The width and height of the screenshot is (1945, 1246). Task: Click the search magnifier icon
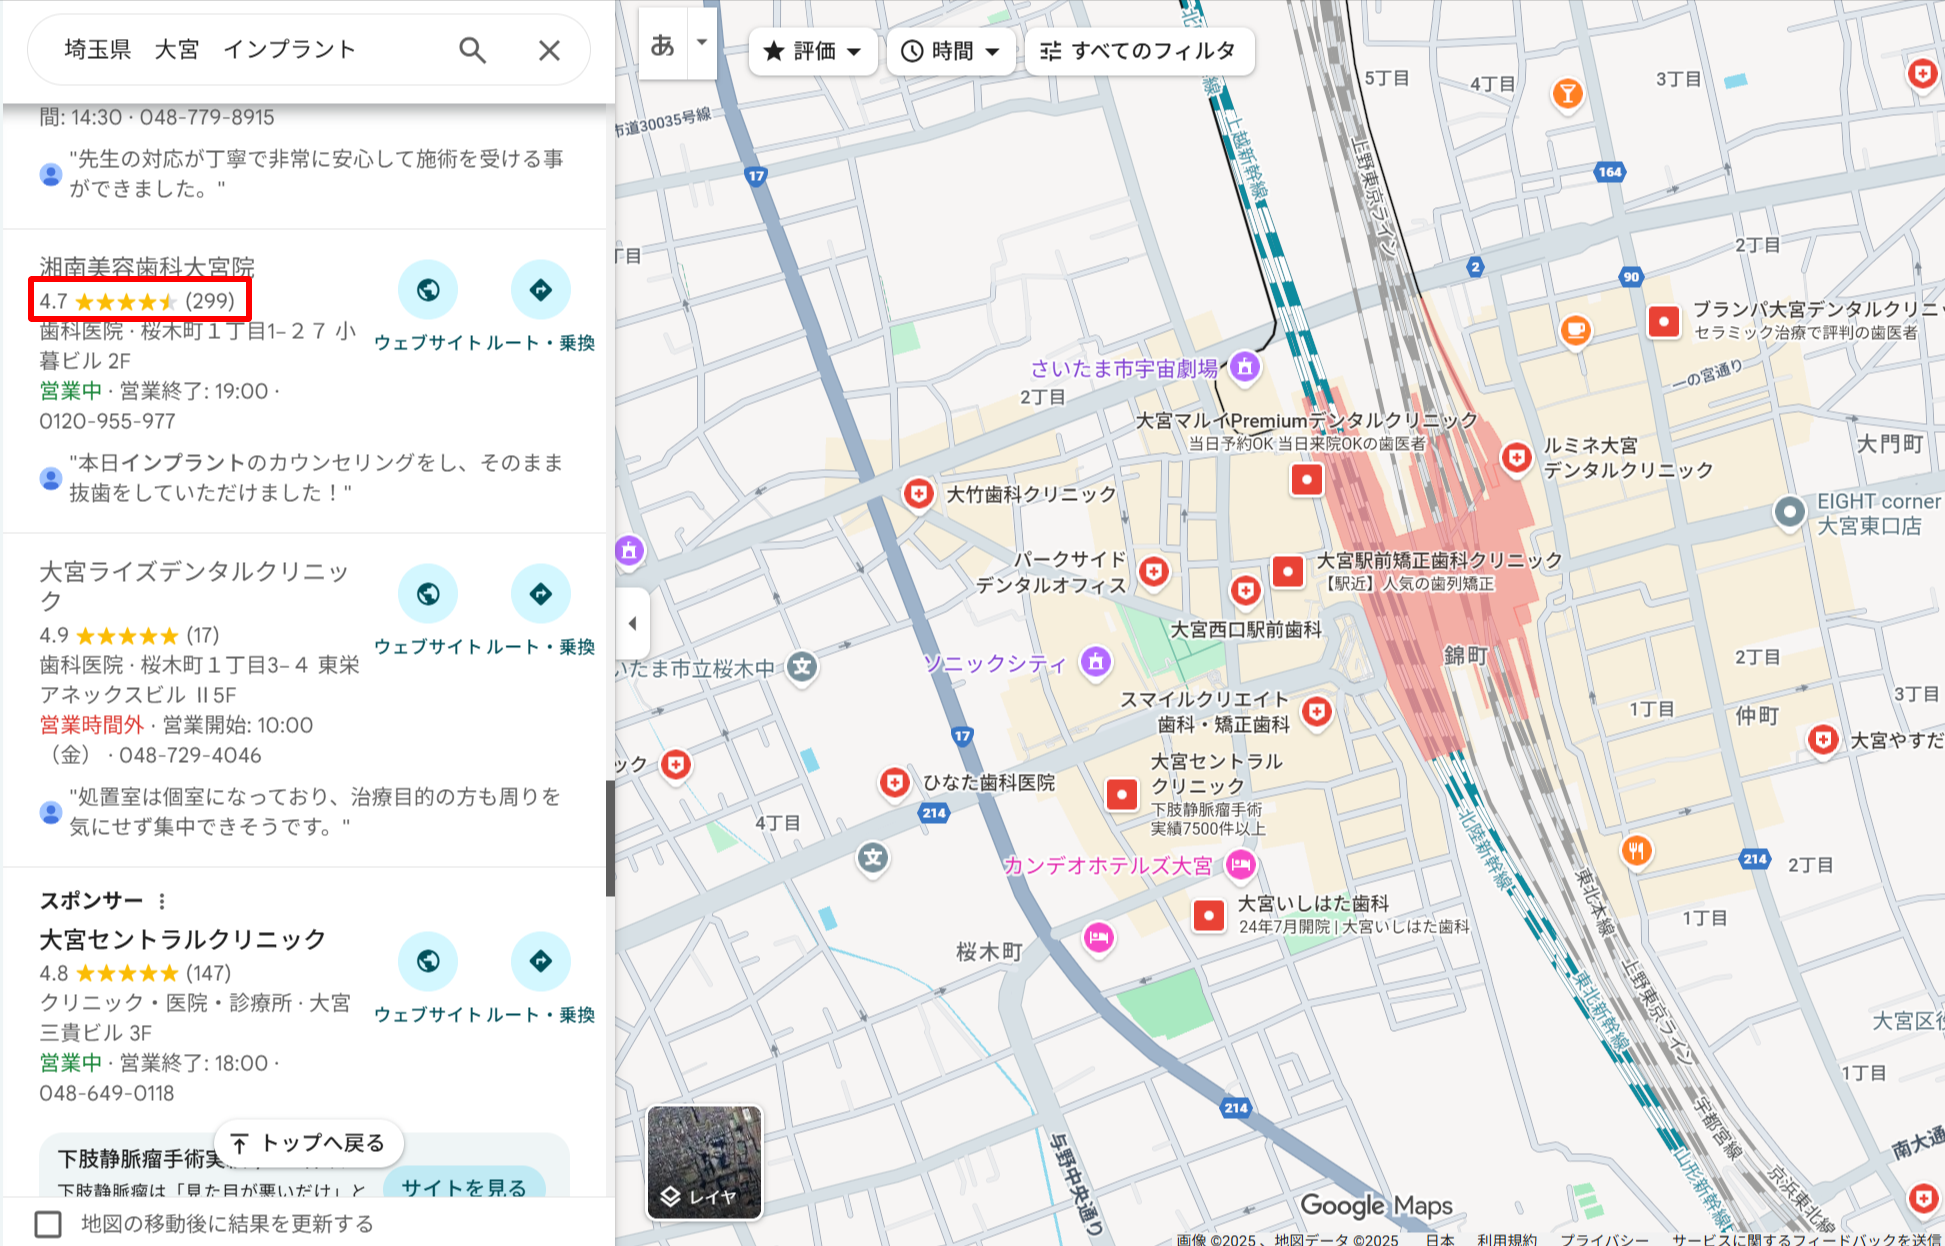[471, 49]
